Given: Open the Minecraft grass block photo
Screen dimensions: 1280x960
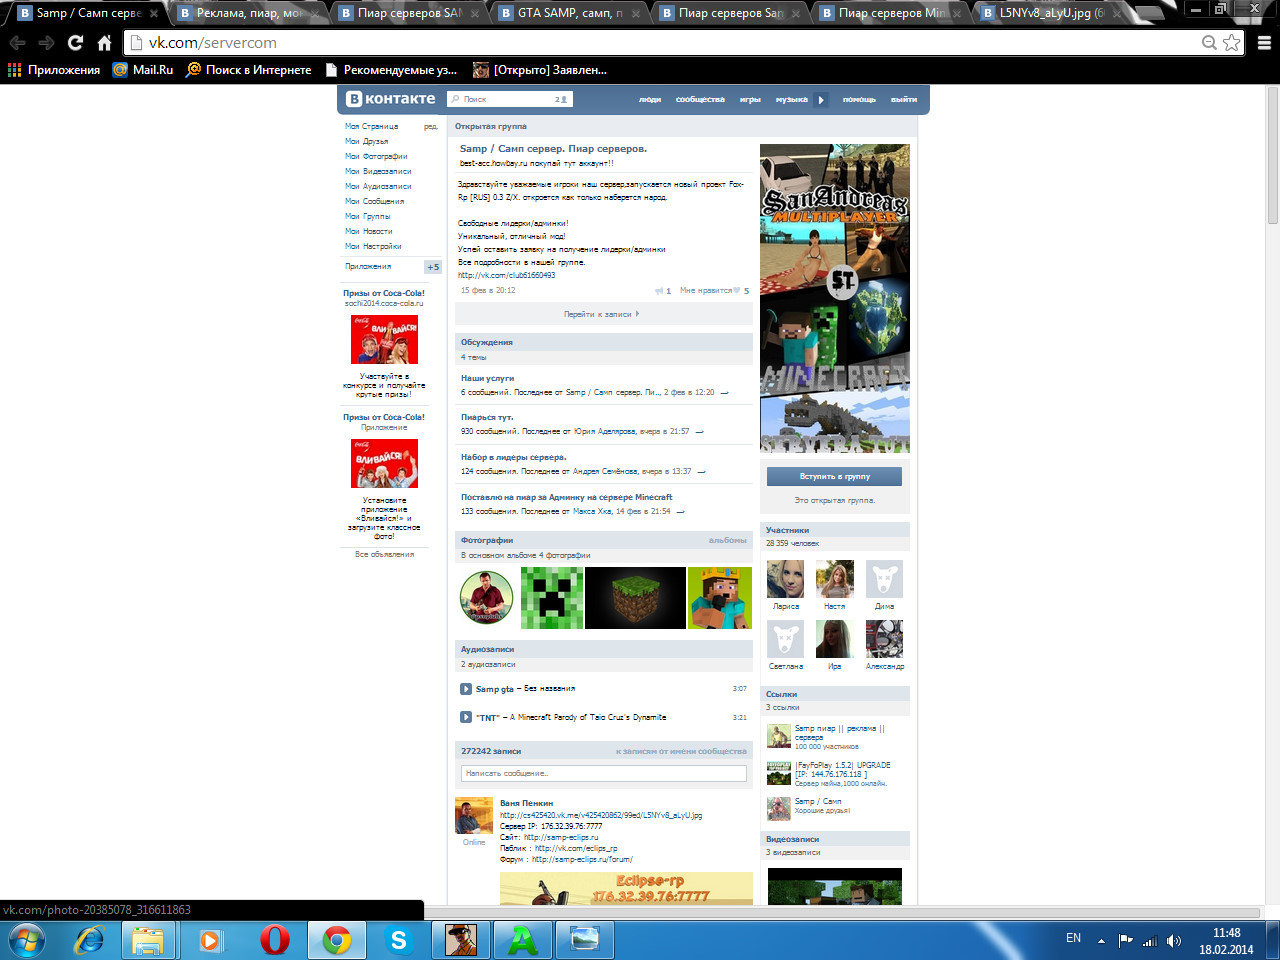Looking at the screenshot, I should (635, 598).
